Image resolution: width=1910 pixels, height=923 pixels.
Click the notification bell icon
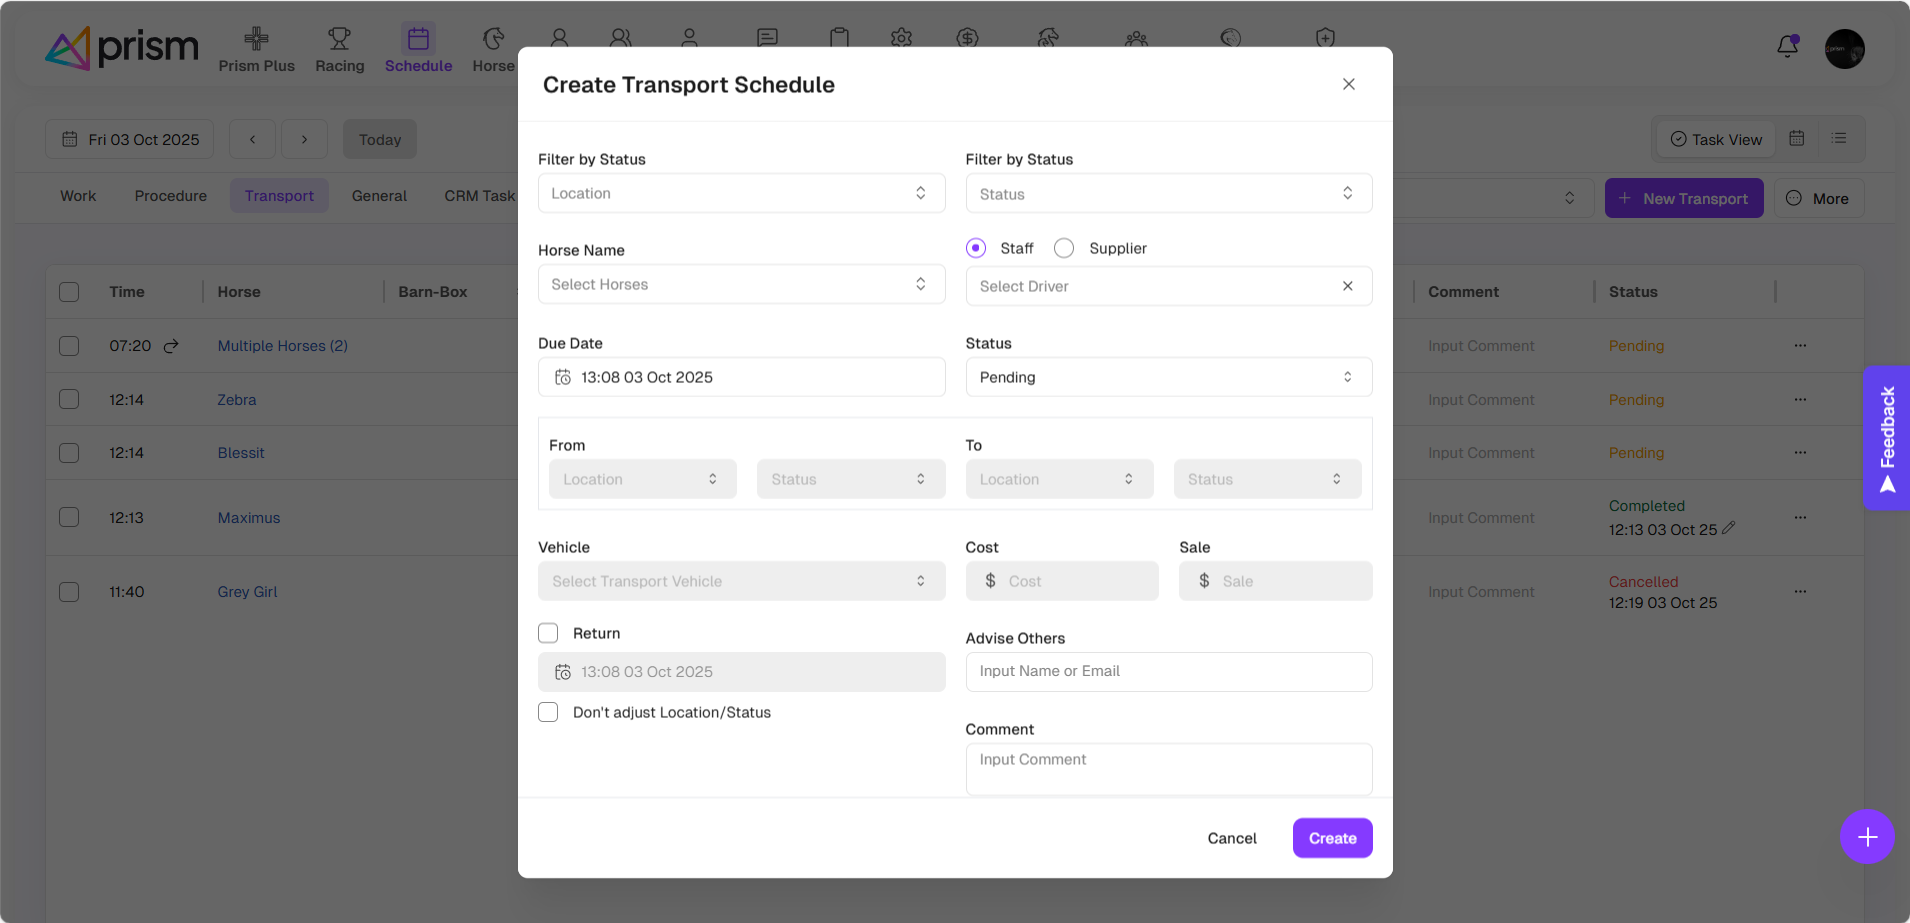click(1787, 47)
